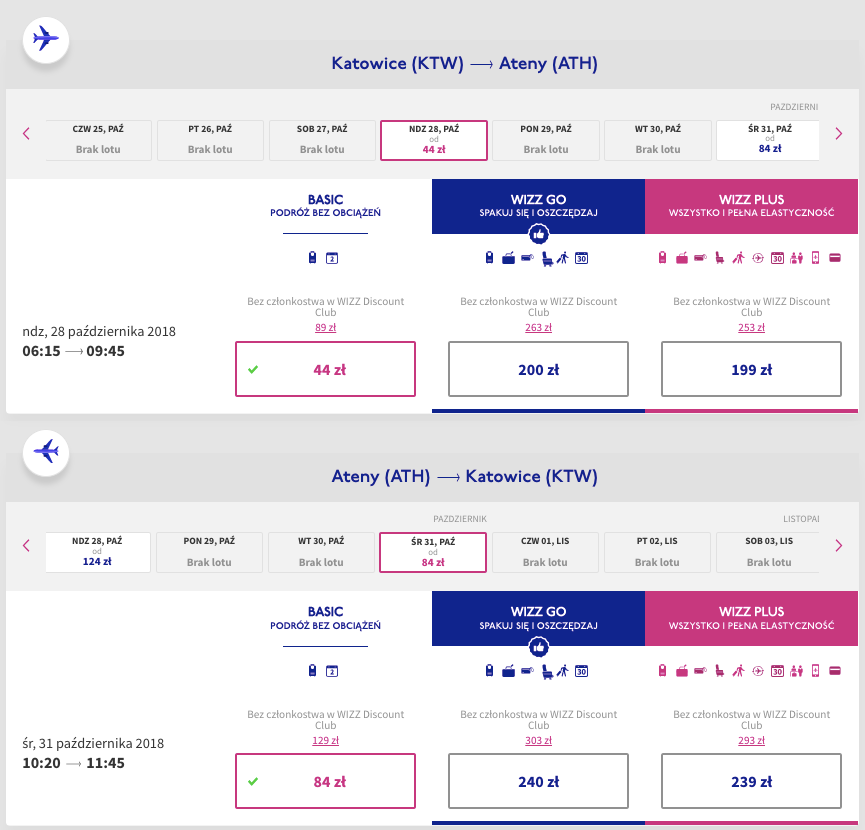This screenshot has height=830, width=865.
Task: Click the cabin bag icon under outbound BASIC
Action: point(312,258)
